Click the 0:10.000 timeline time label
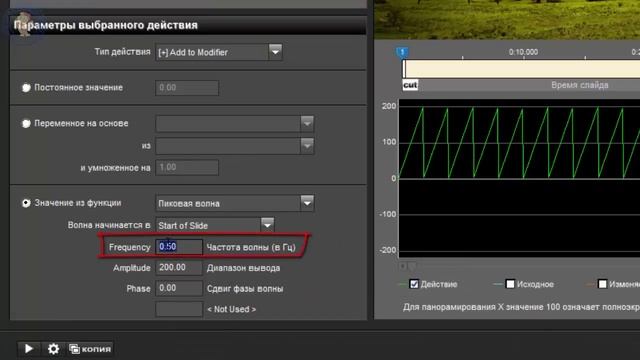640x360 pixels. 523,52
